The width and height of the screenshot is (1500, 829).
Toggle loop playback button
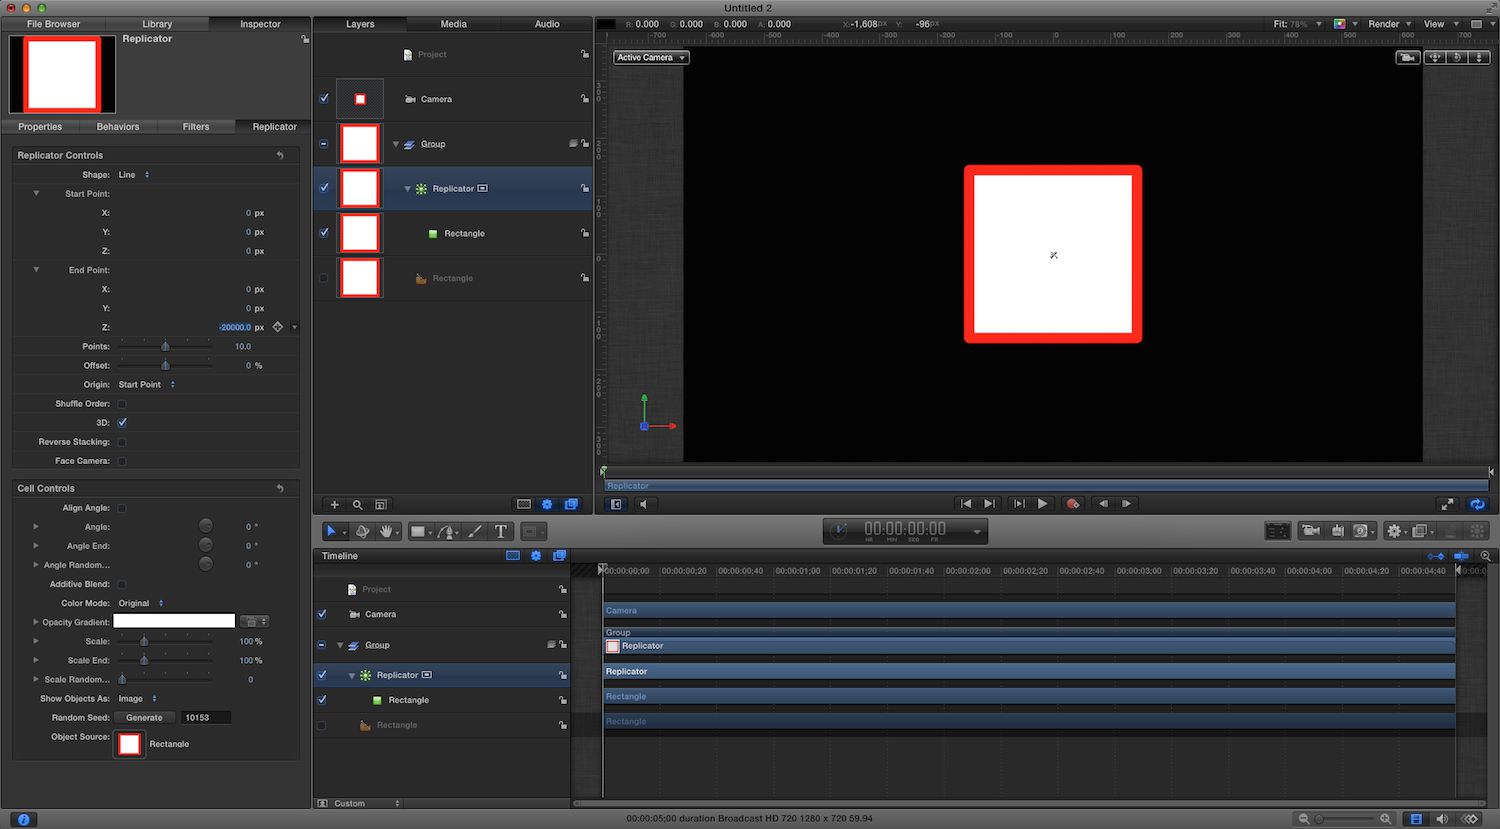[1477, 504]
